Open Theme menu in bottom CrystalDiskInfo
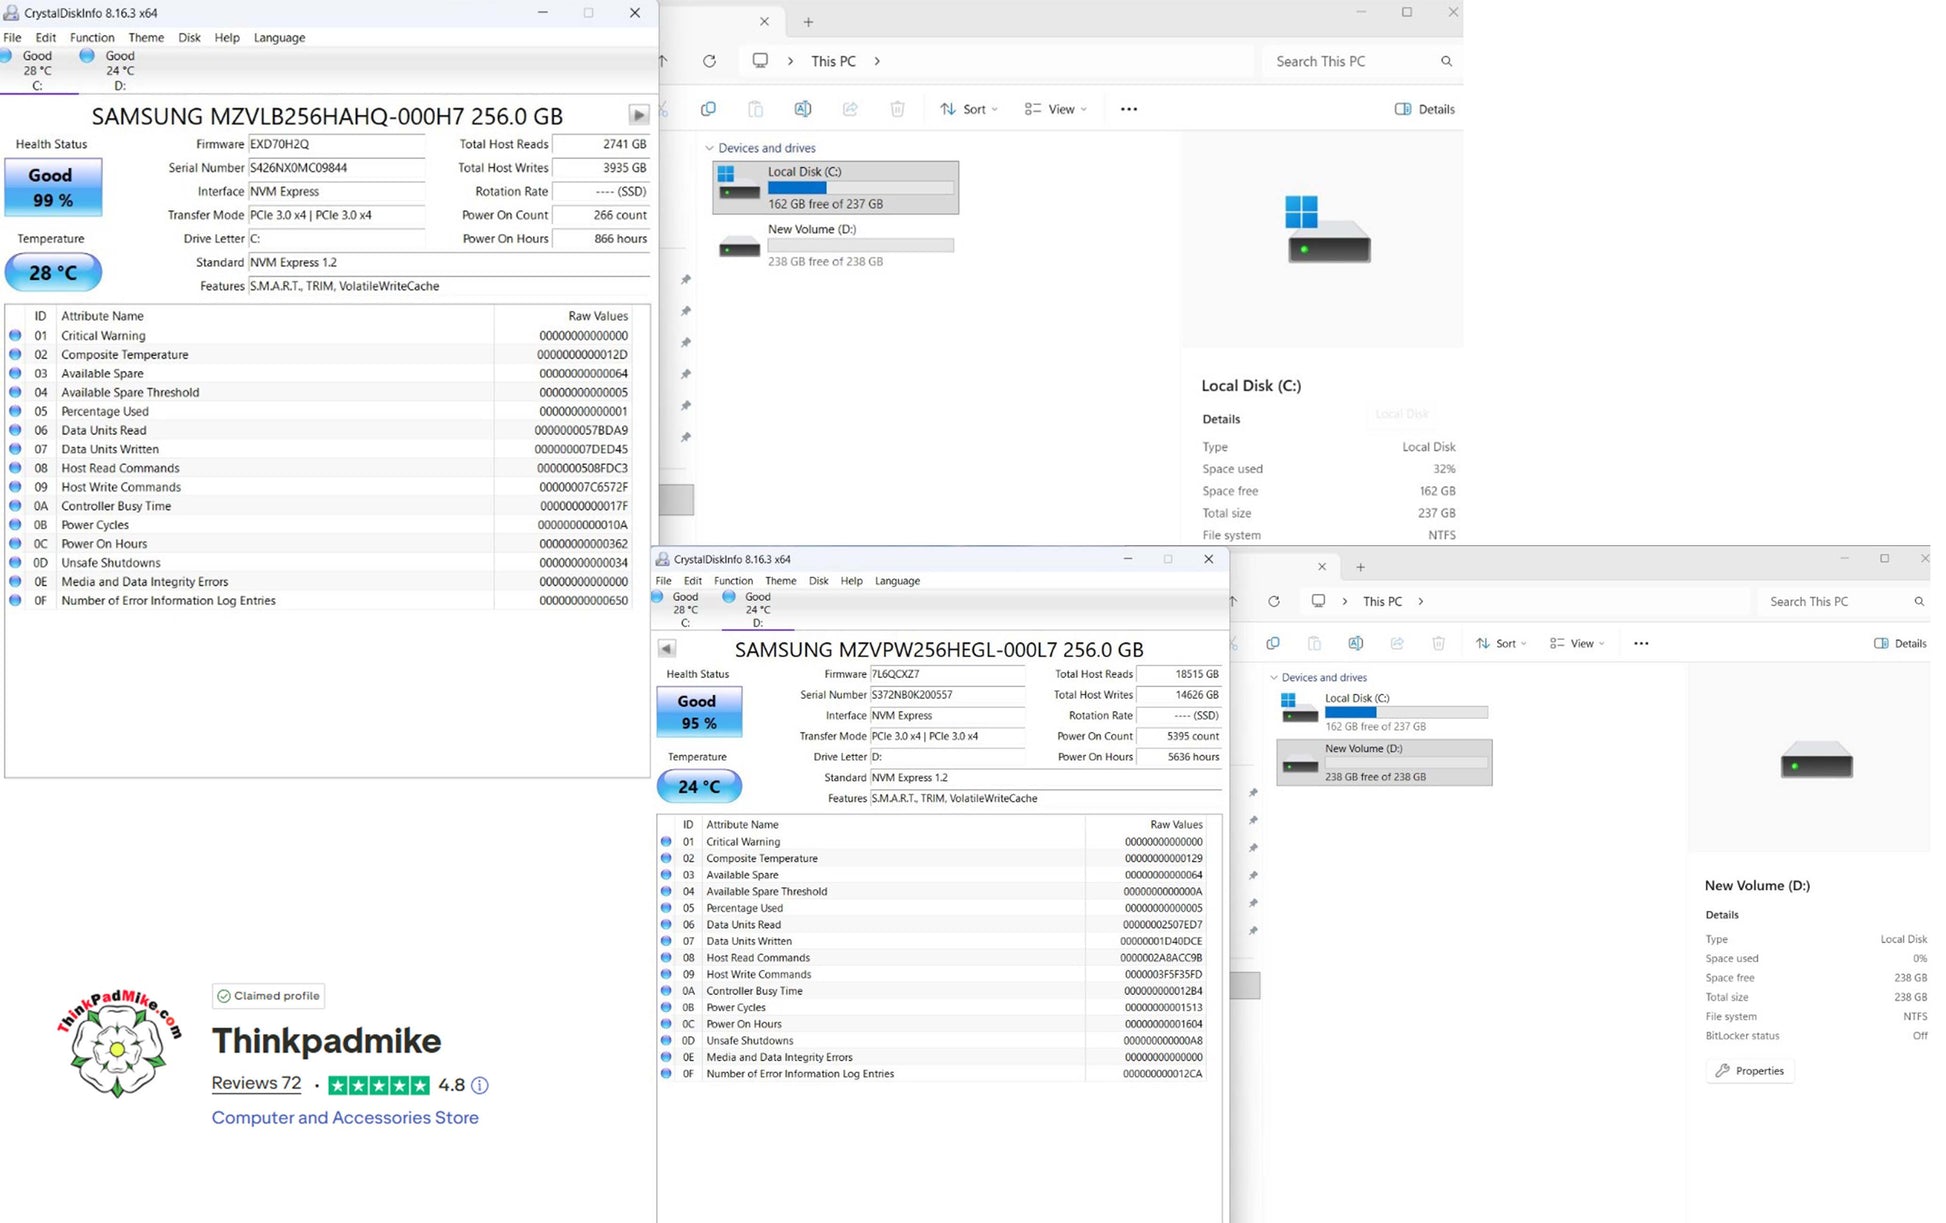Image resolution: width=1946 pixels, height=1223 pixels. click(780, 581)
